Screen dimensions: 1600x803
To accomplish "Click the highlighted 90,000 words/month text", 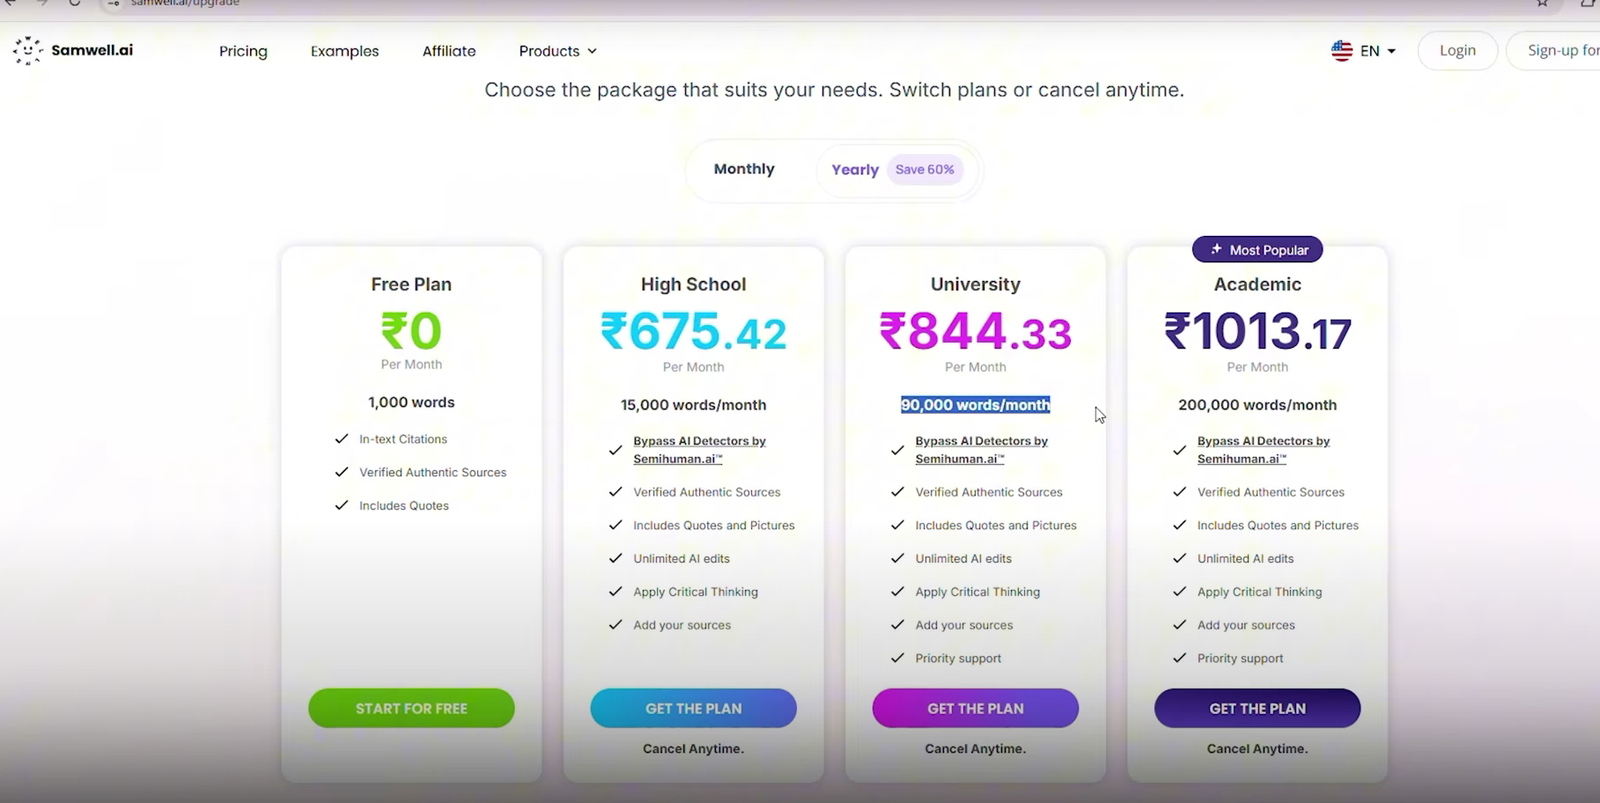I will 975,405.
